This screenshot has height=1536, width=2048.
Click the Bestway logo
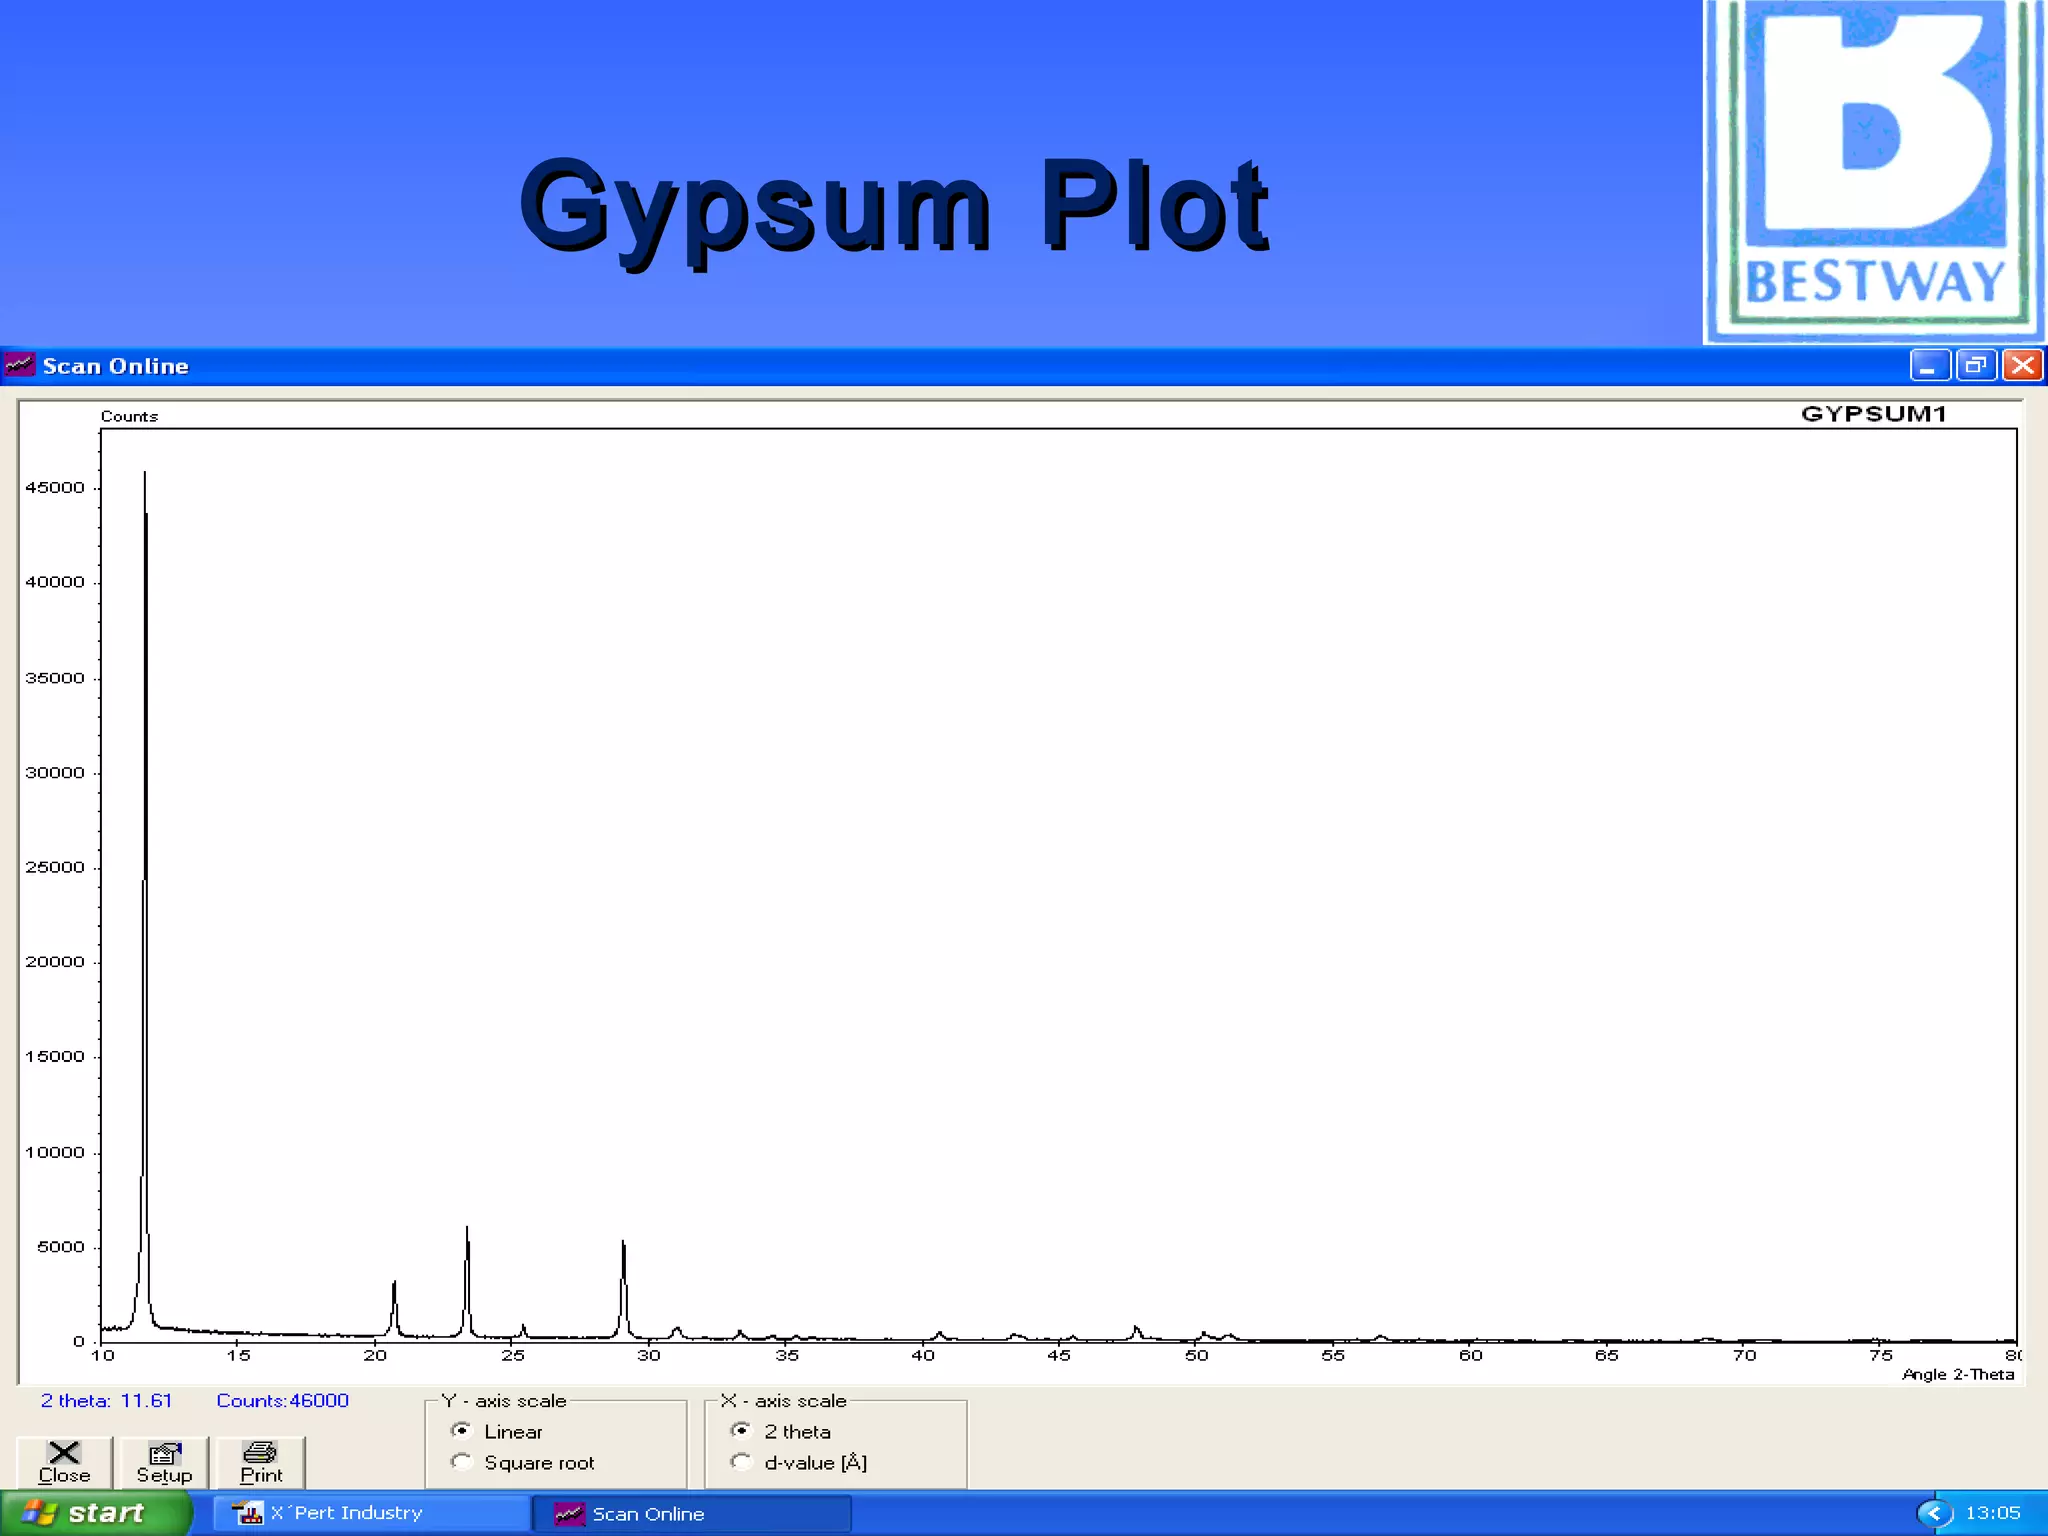pos(1875,172)
